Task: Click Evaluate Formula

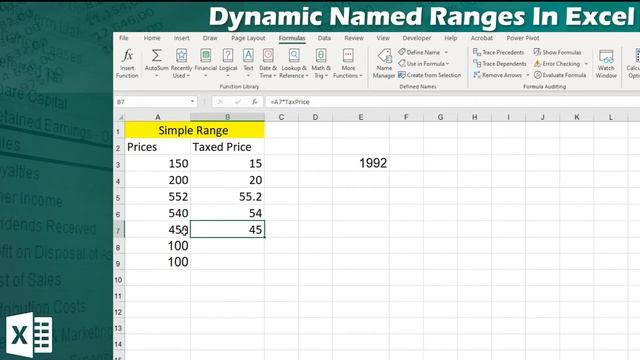Action: coord(560,75)
